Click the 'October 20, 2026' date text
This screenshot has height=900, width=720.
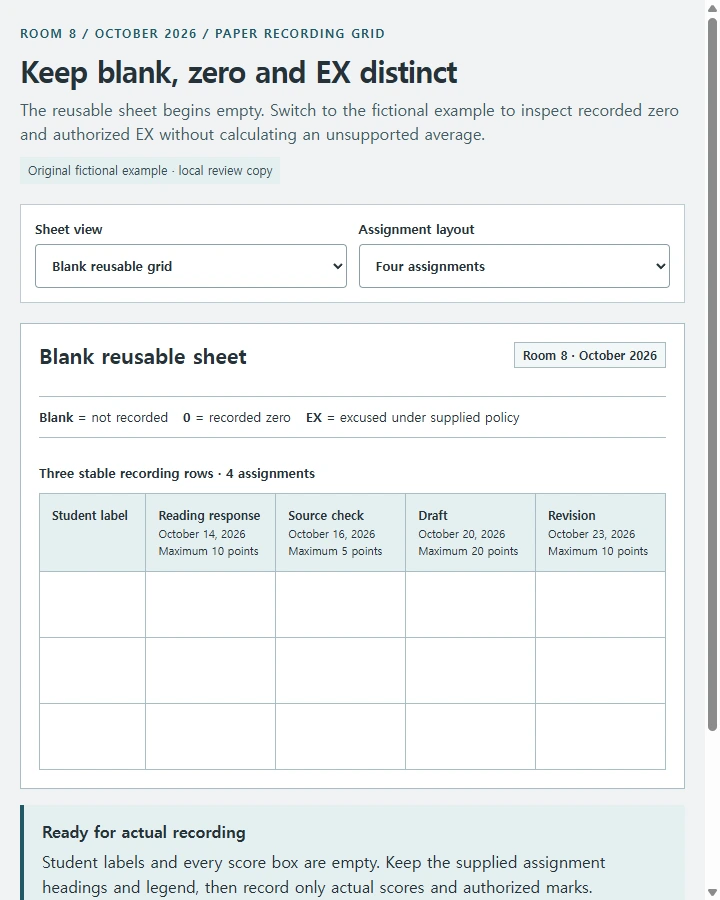pyautogui.click(x=462, y=534)
